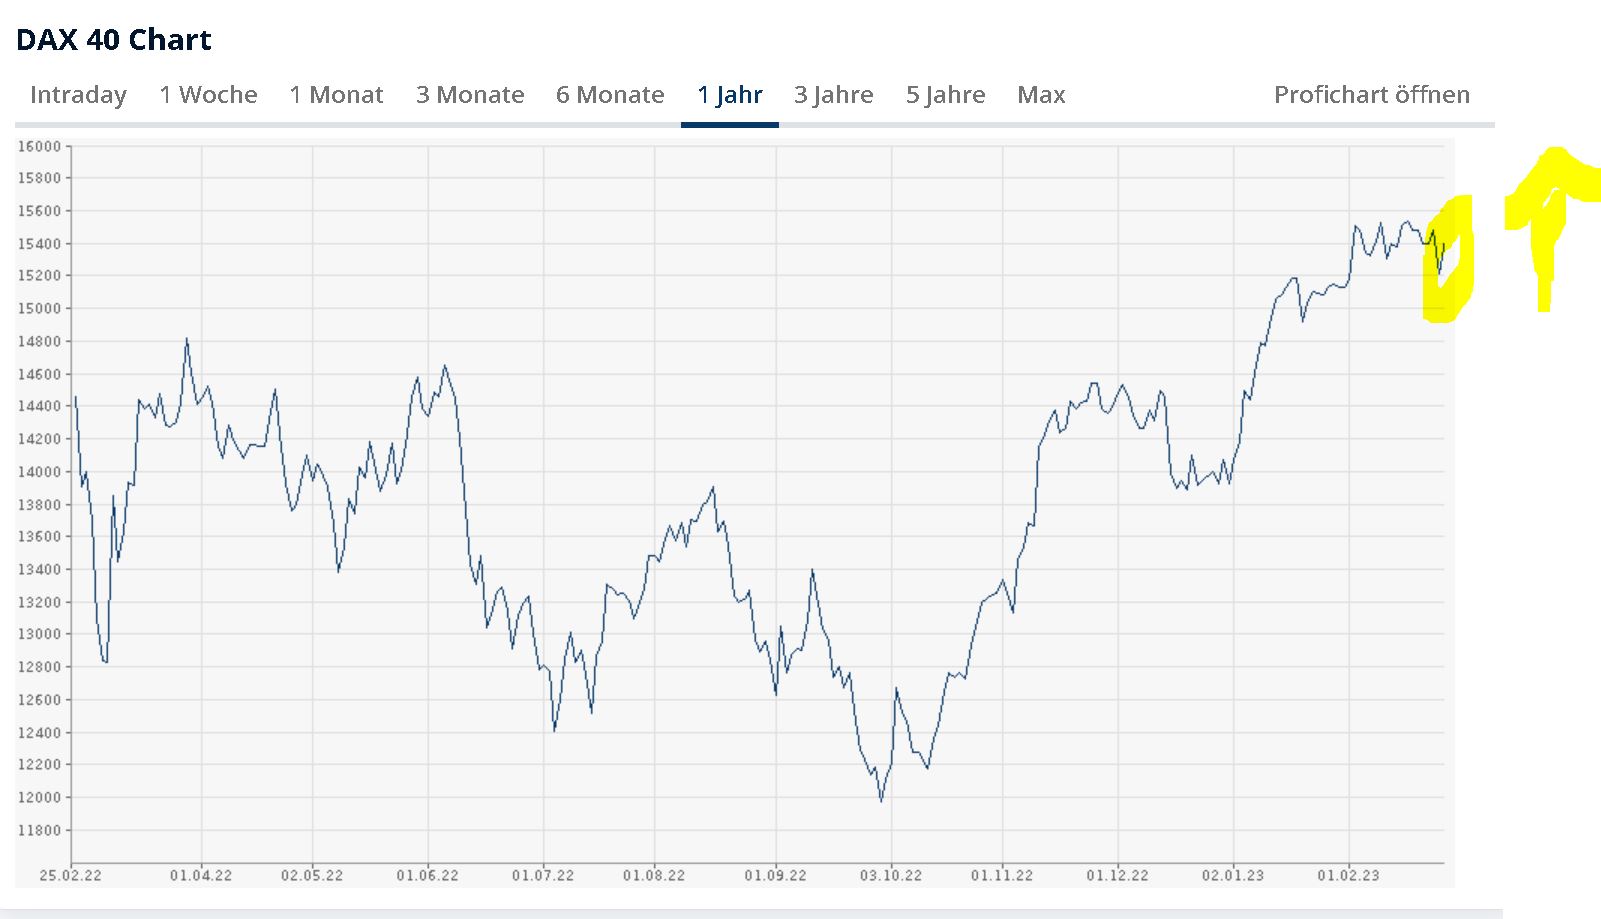Click the 01.08.22 date label
The width and height of the screenshot is (1601, 919).
click(x=655, y=875)
